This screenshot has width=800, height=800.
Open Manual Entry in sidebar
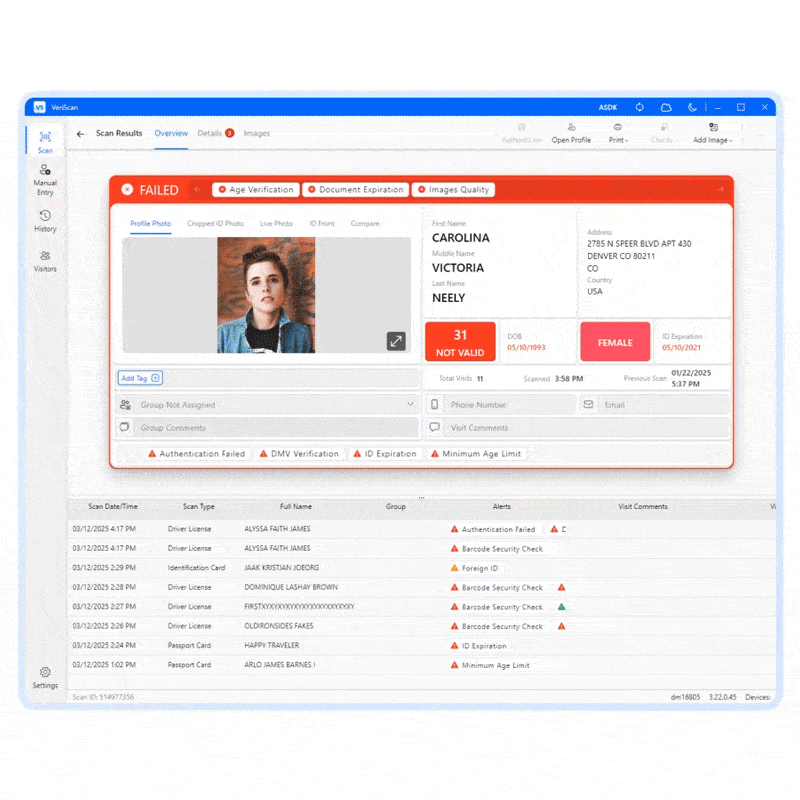pyautogui.click(x=45, y=180)
